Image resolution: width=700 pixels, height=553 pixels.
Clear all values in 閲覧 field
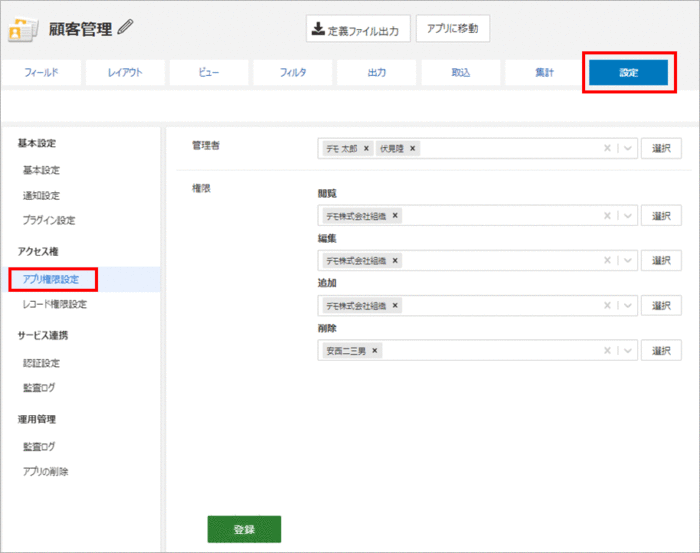607,216
